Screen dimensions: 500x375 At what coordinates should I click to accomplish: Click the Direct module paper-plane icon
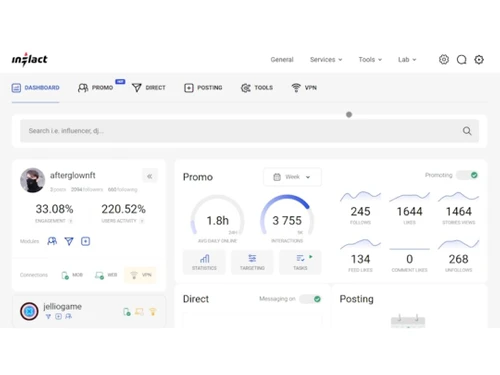click(69, 241)
